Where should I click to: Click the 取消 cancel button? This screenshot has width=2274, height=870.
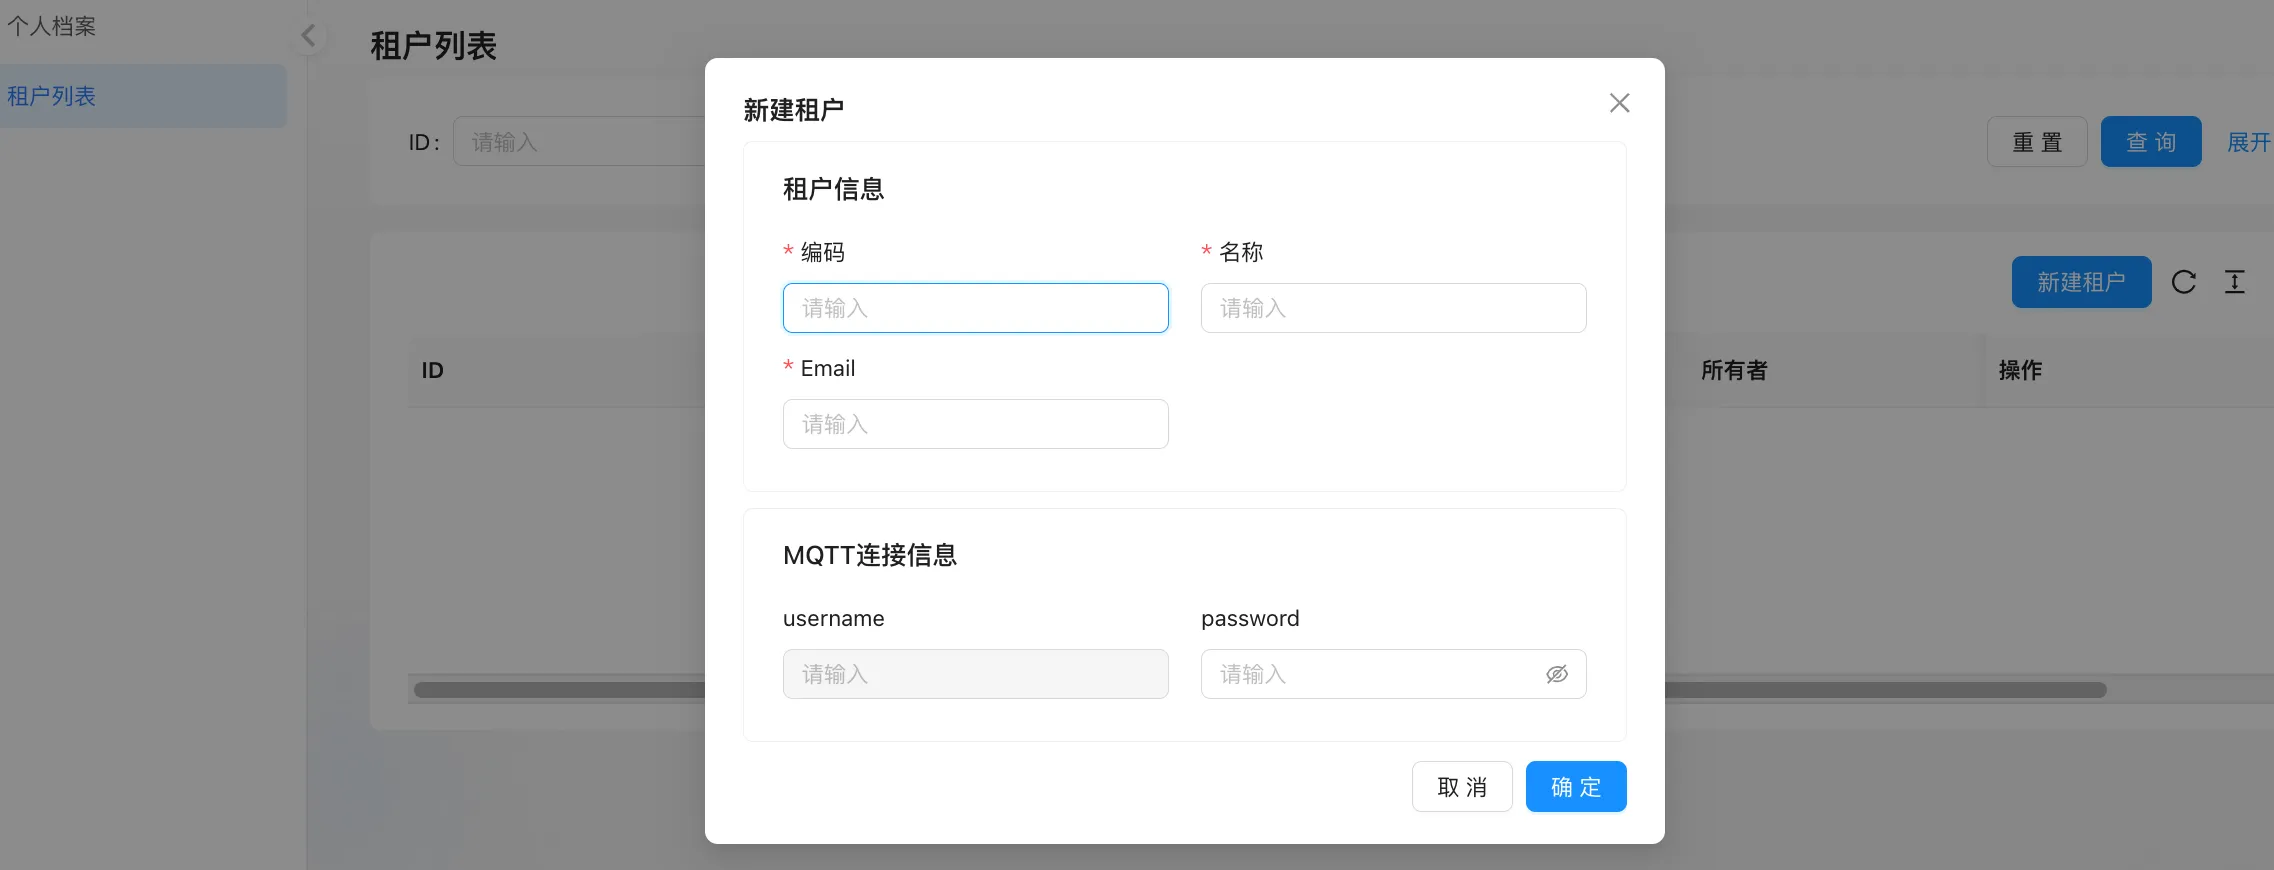click(1461, 787)
